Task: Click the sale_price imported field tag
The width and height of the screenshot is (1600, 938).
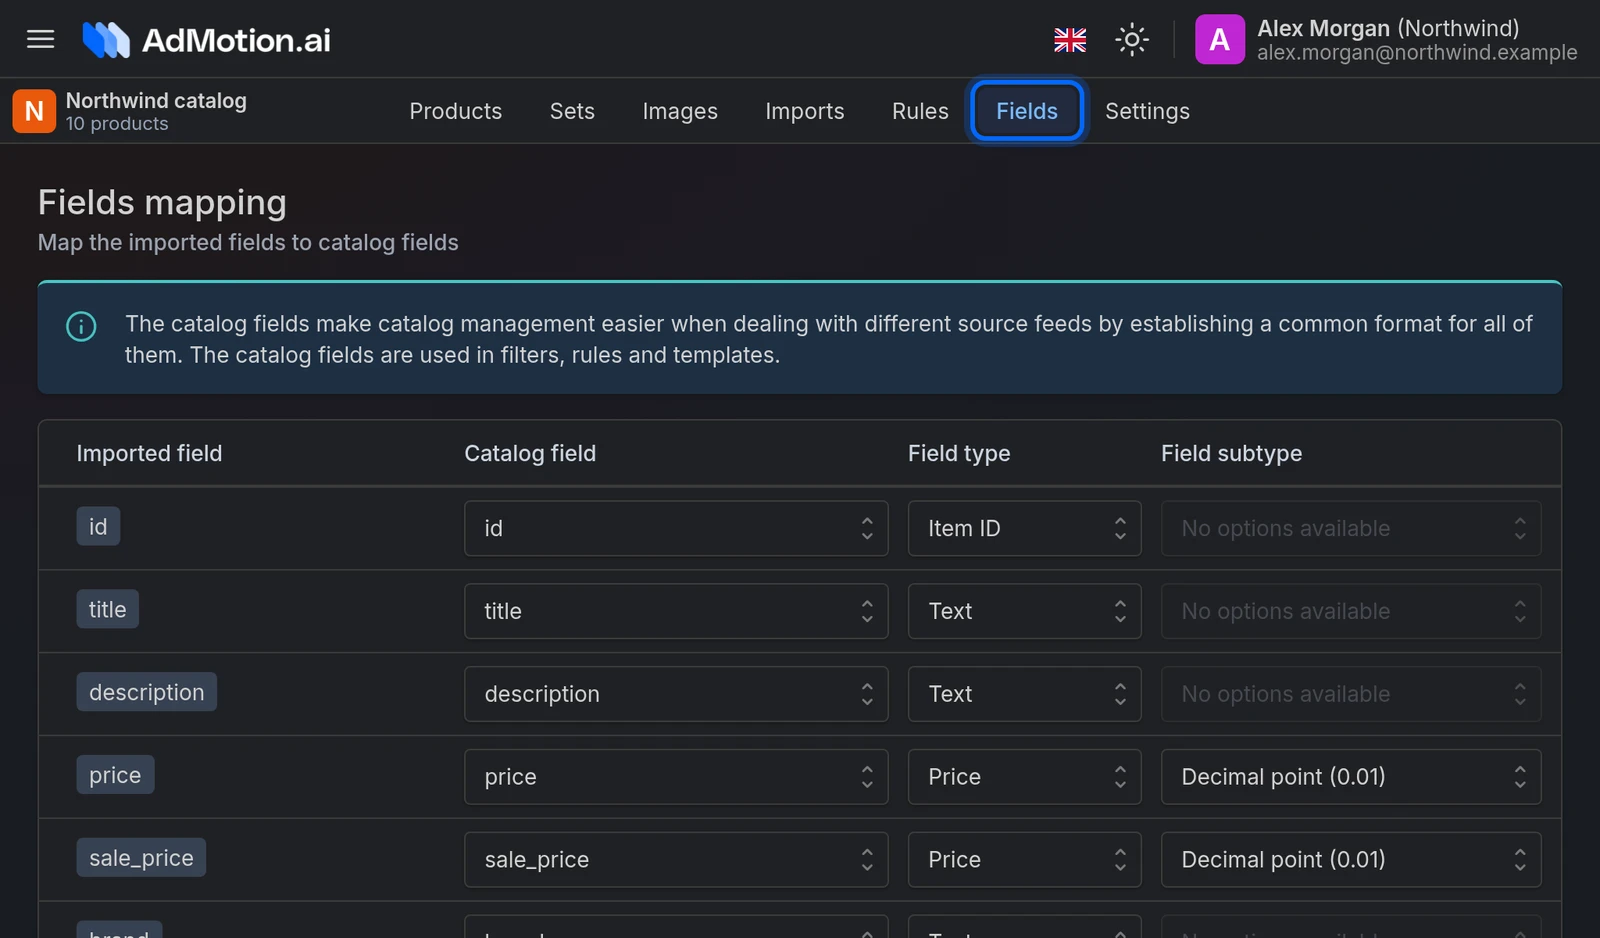Action: pos(141,858)
